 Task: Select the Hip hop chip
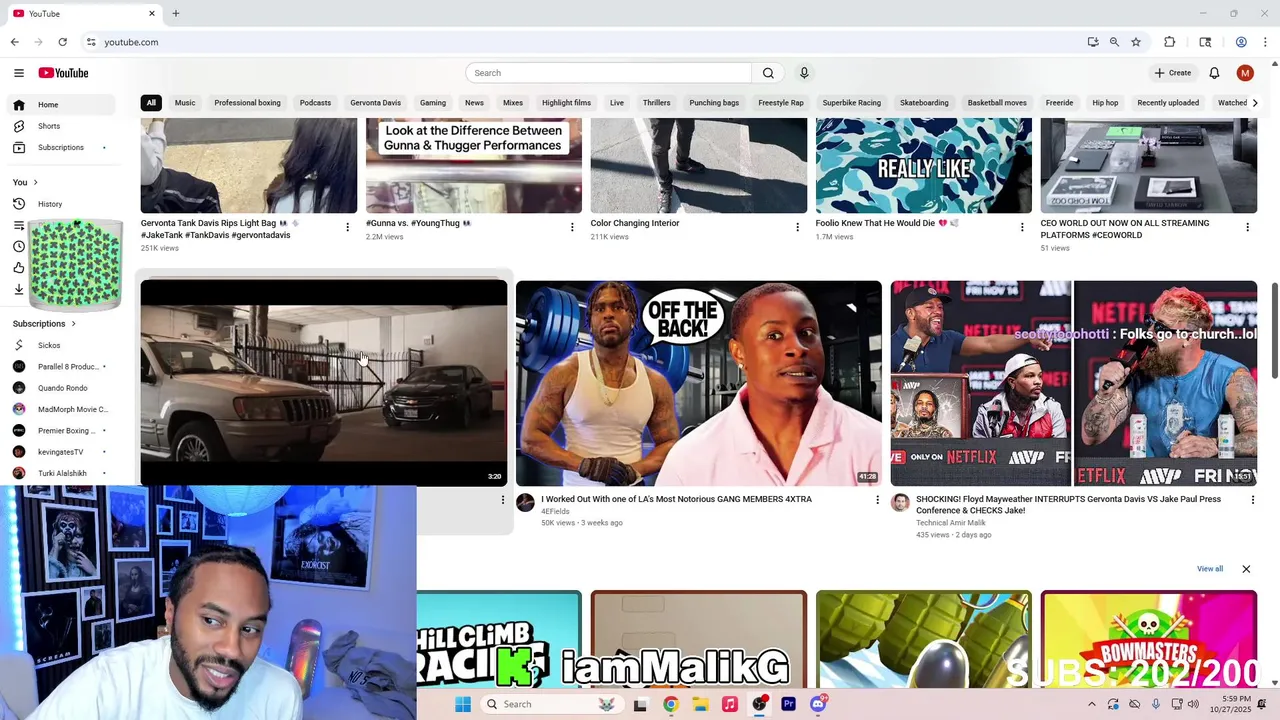click(x=1105, y=103)
